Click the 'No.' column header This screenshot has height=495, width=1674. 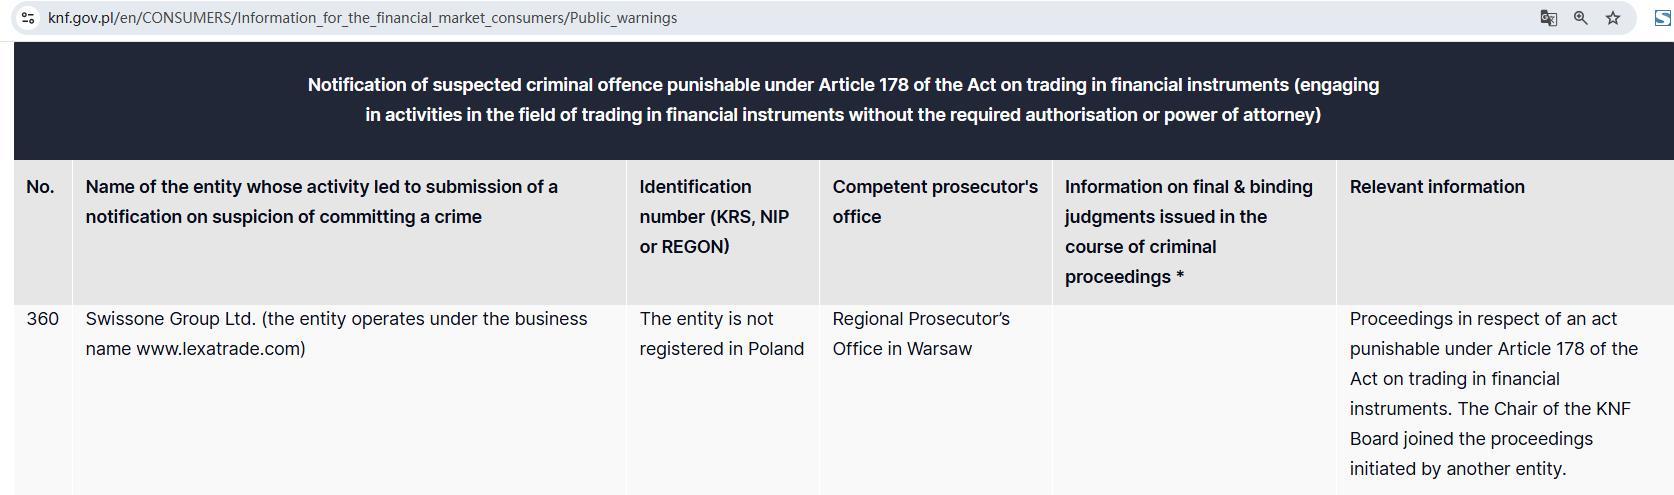[x=40, y=187]
